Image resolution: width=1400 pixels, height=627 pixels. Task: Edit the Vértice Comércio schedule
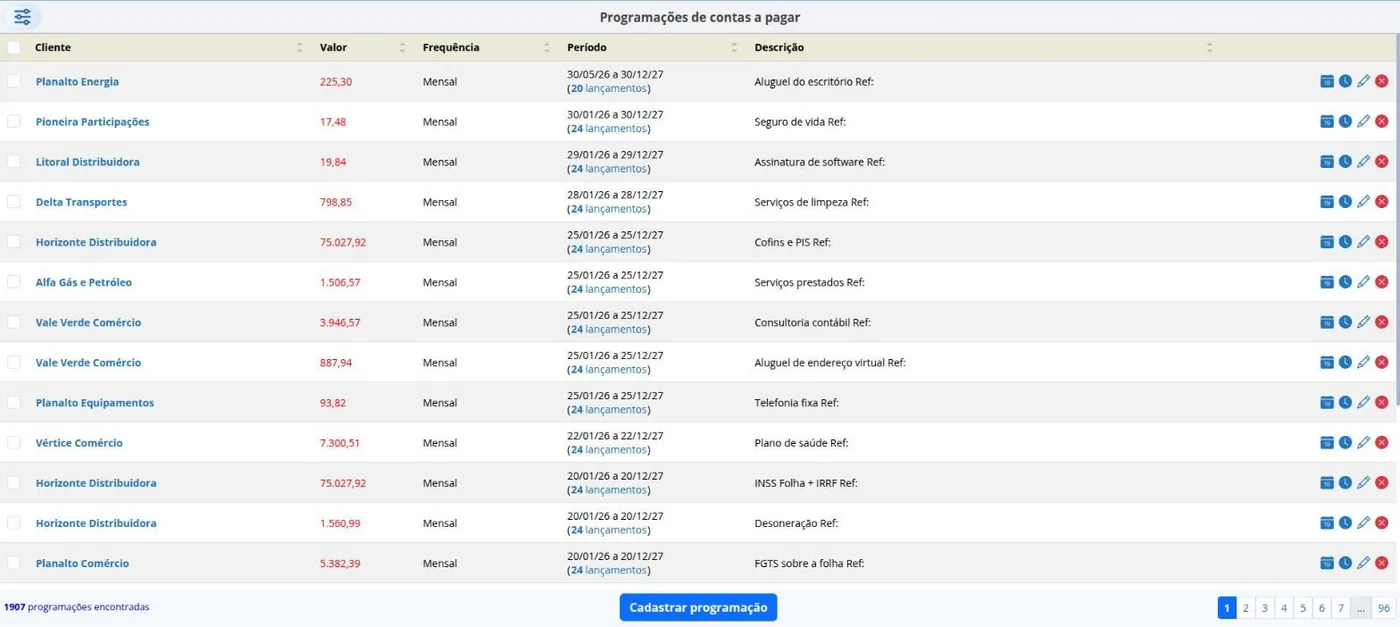[1363, 442]
